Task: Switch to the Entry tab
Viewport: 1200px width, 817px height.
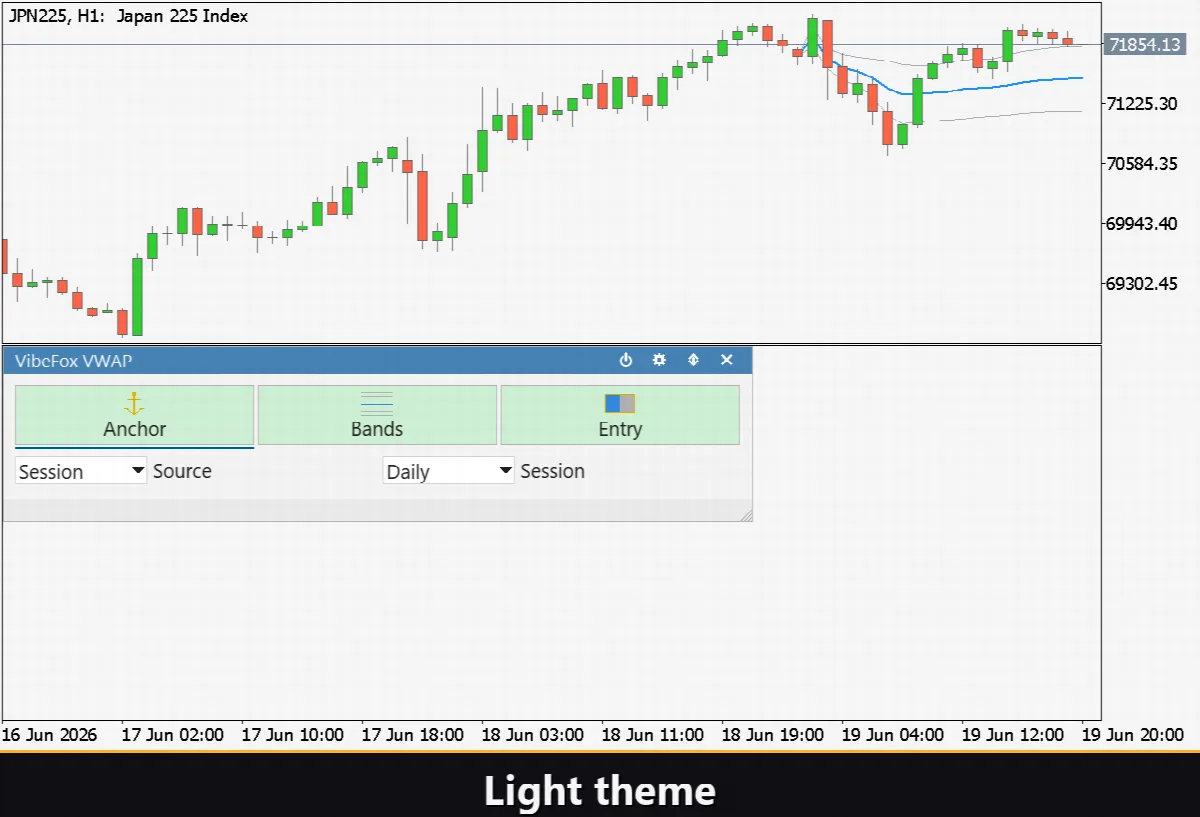Action: click(620, 415)
